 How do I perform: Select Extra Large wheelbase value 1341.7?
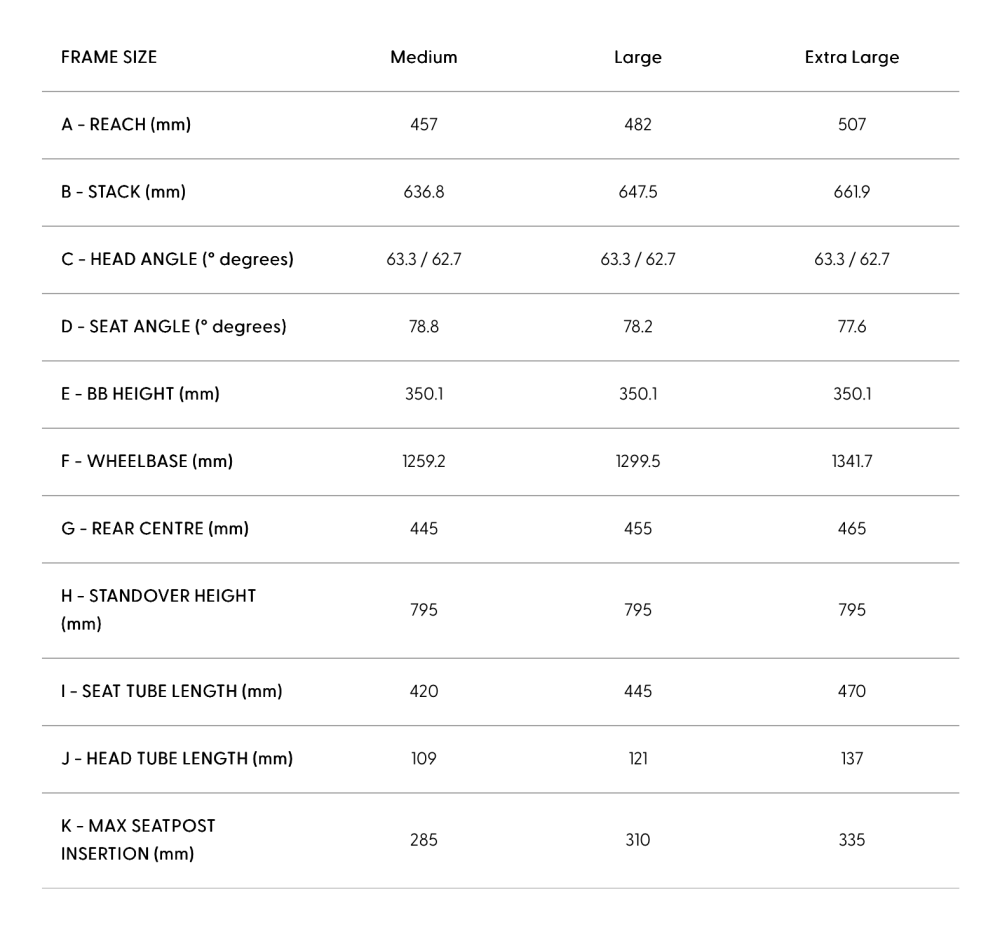pos(852,461)
